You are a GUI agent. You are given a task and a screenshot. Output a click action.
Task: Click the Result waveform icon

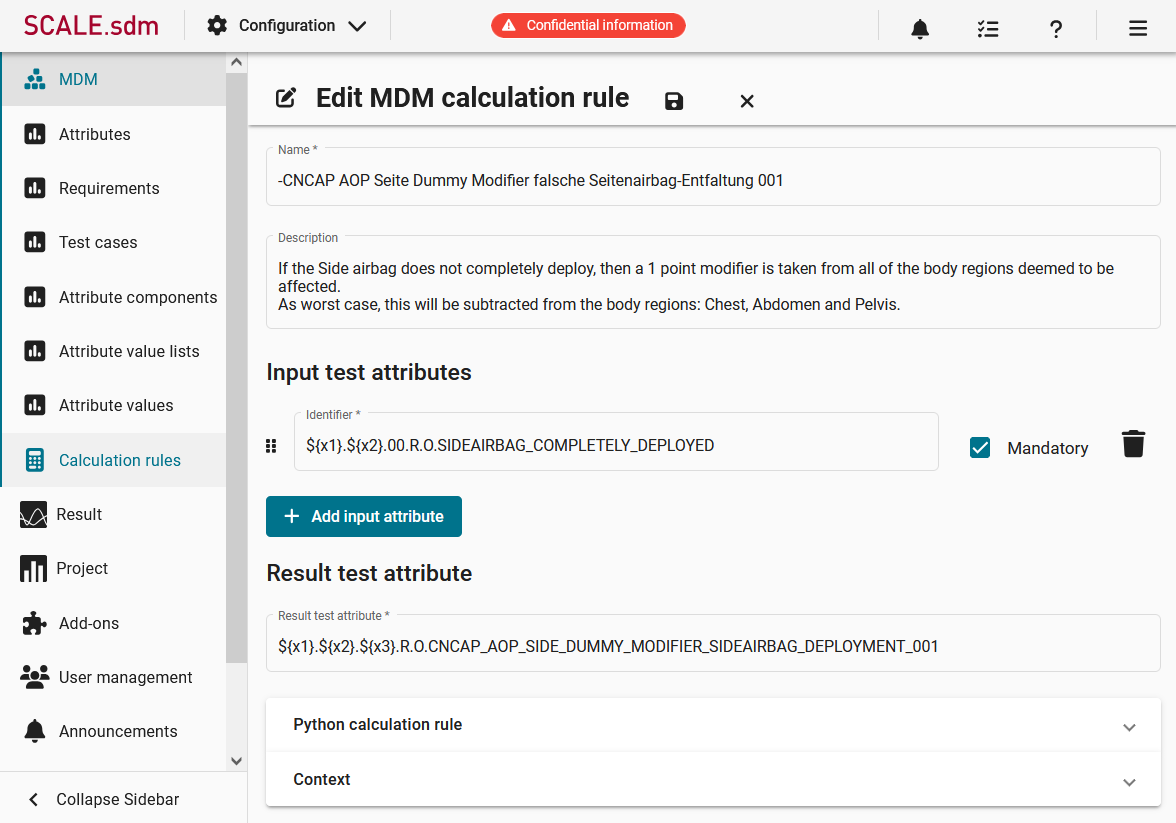tap(33, 515)
